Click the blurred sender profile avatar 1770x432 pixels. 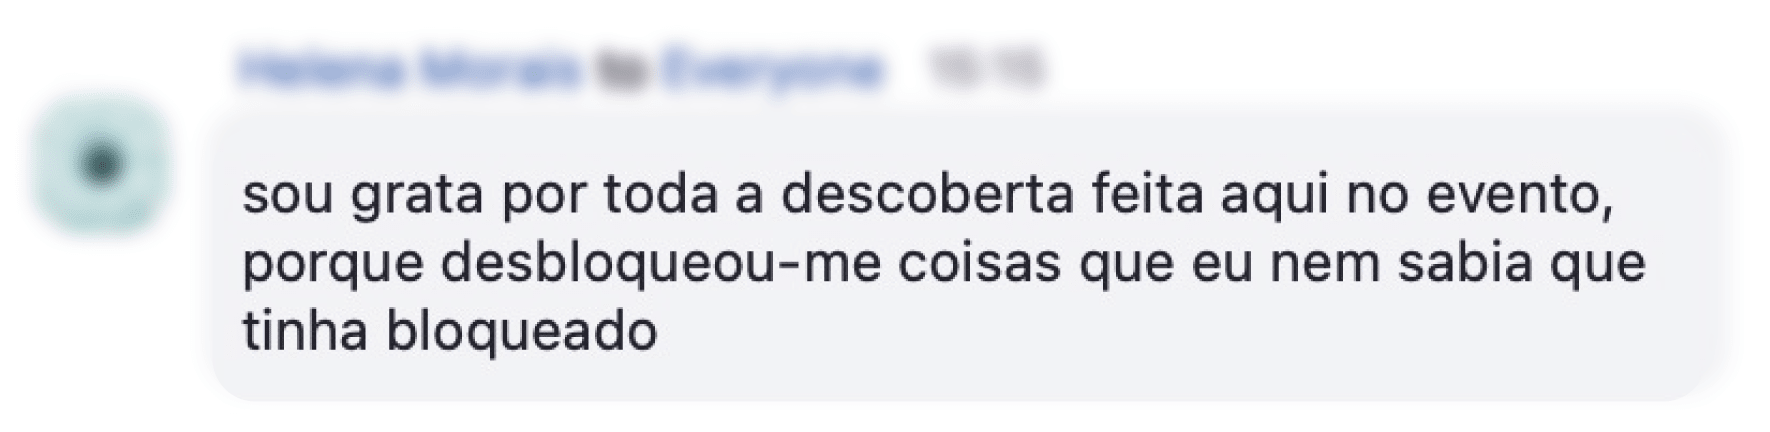[x=98, y=166]
